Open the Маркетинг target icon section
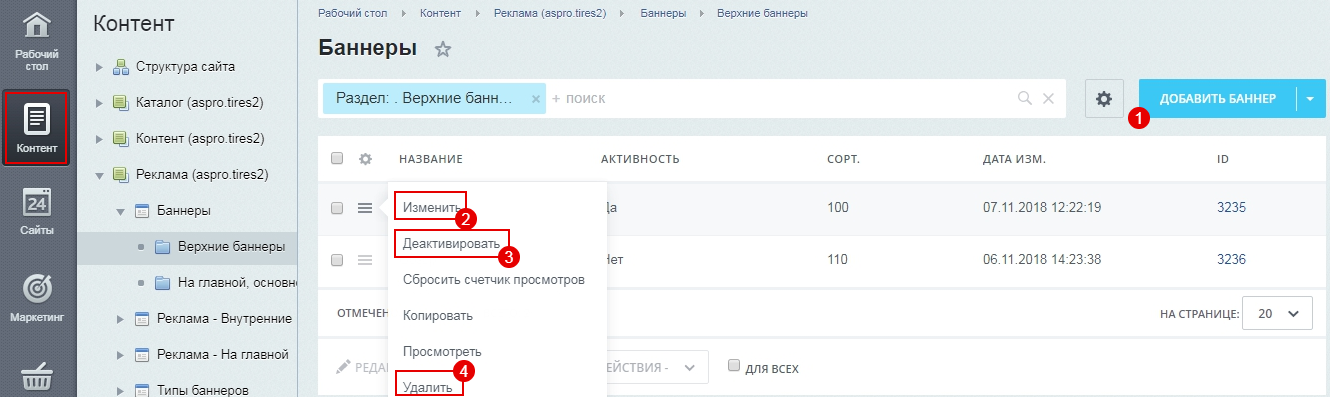 [37, 298]
